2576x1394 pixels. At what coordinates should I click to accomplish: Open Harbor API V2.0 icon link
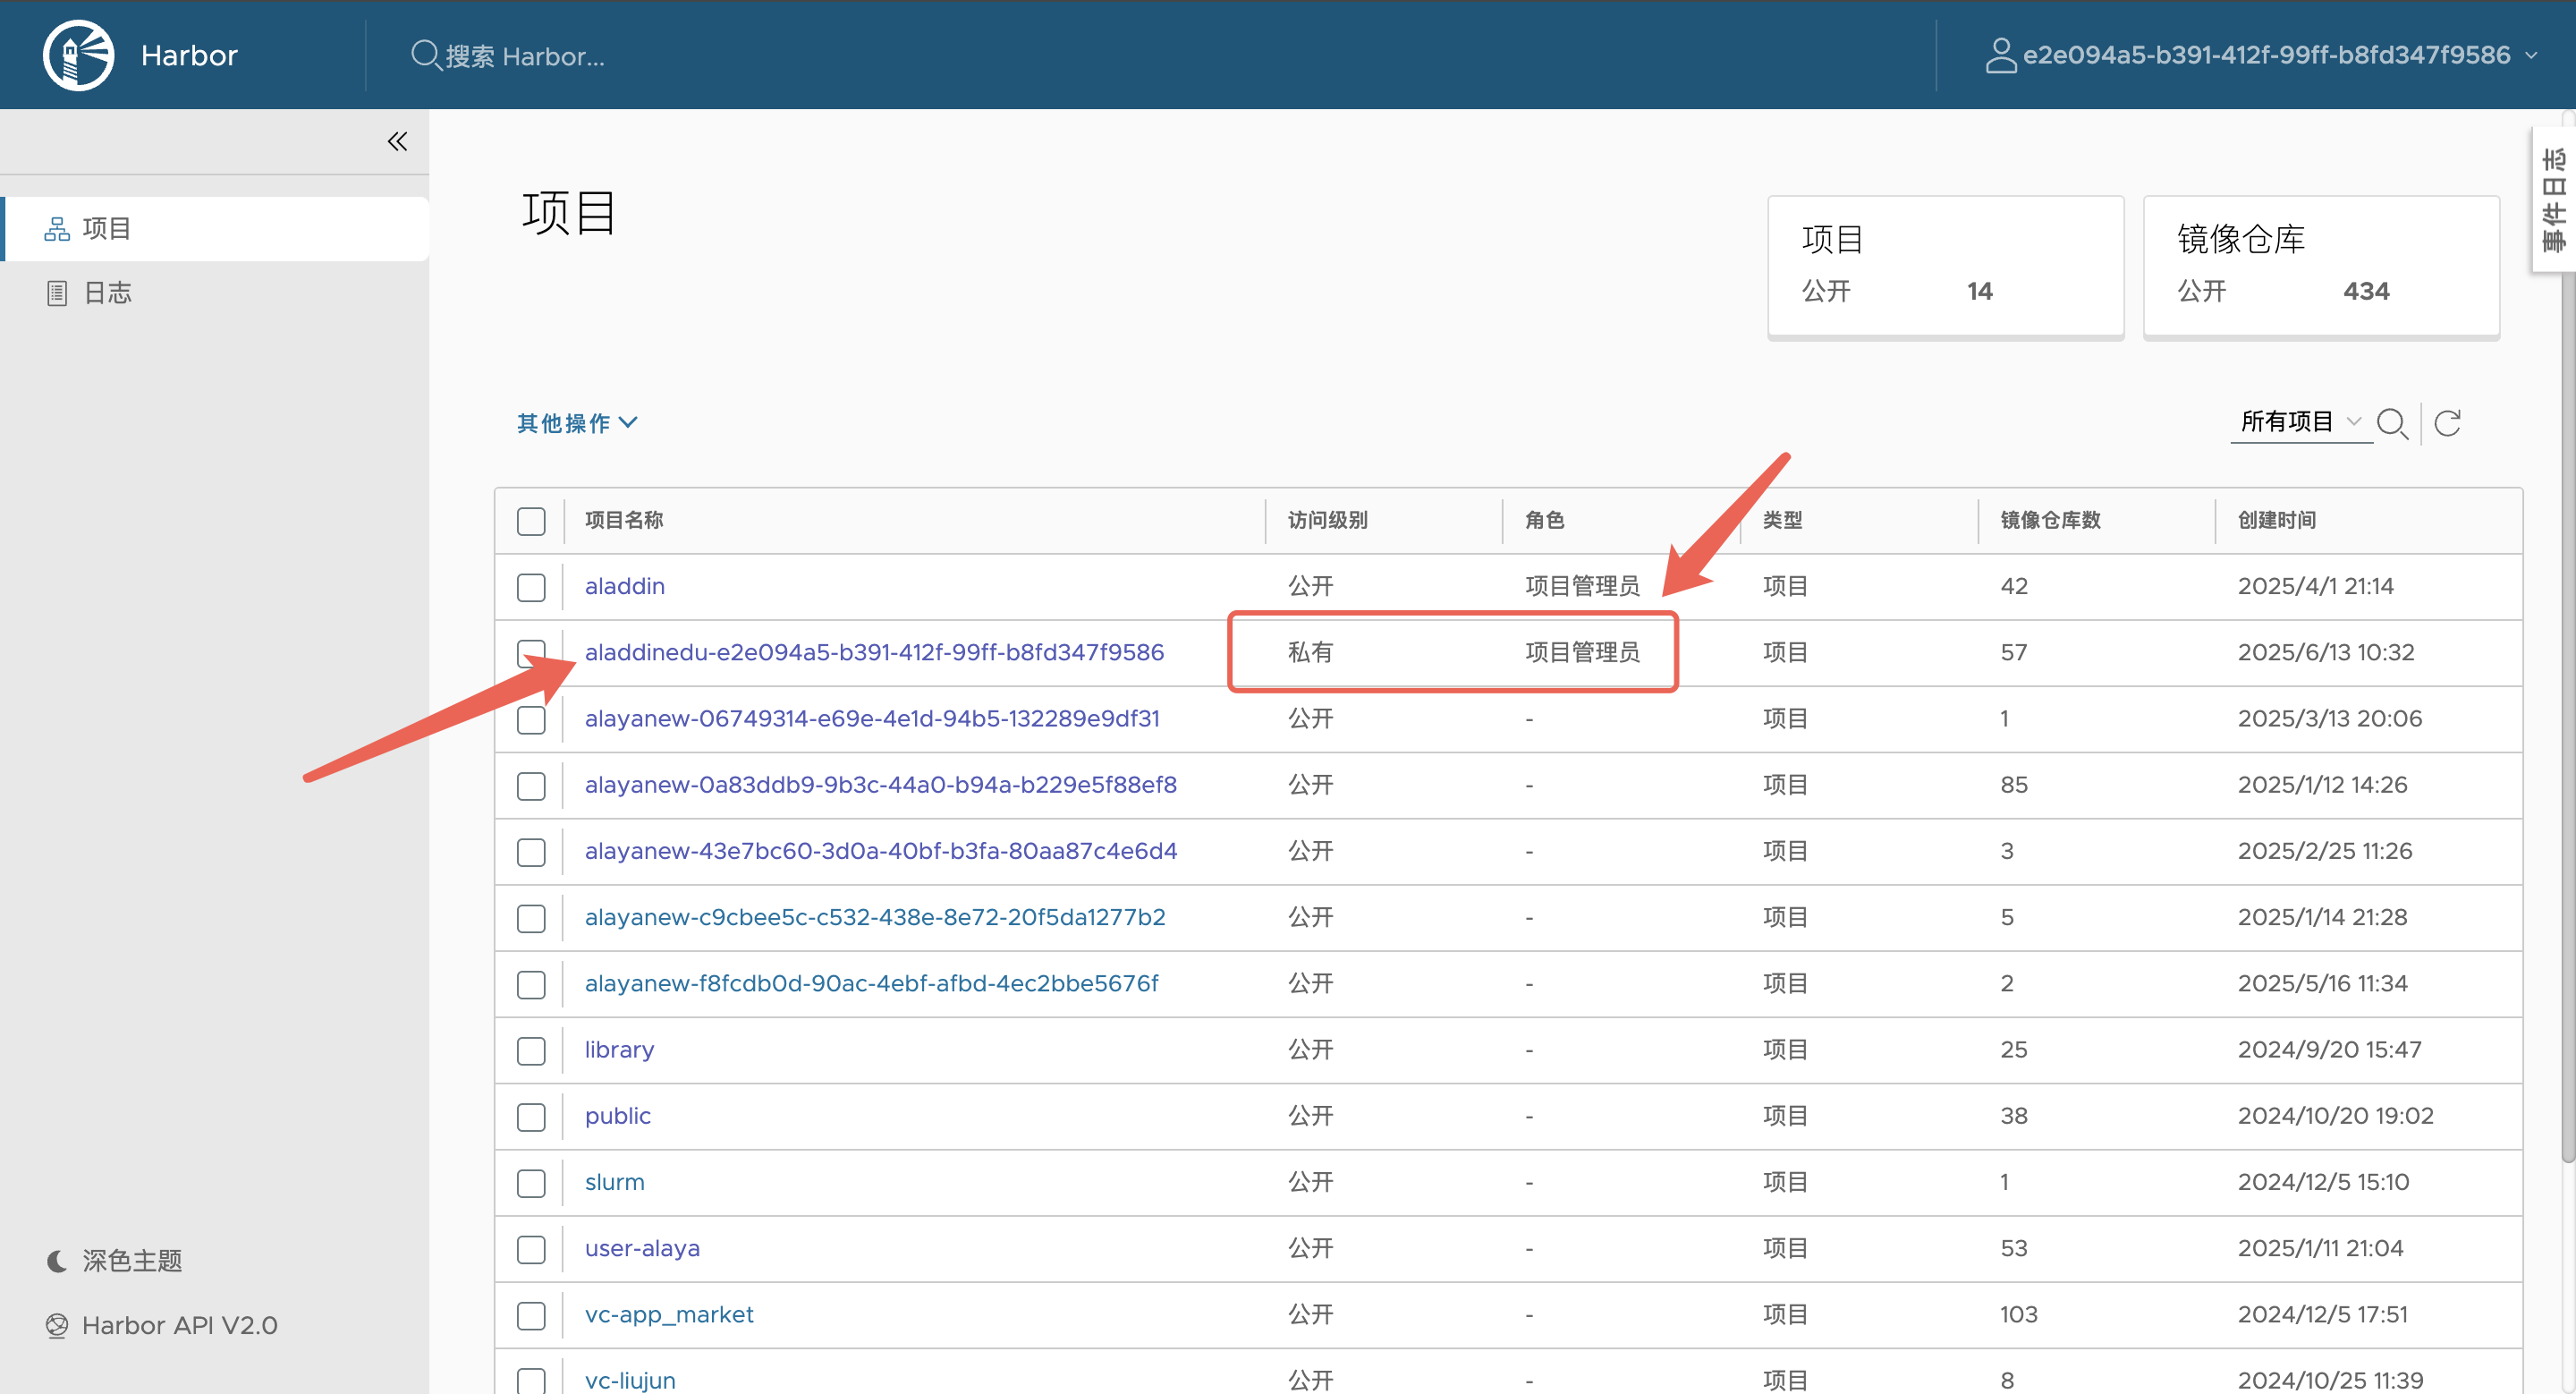tap(57, 1325)
